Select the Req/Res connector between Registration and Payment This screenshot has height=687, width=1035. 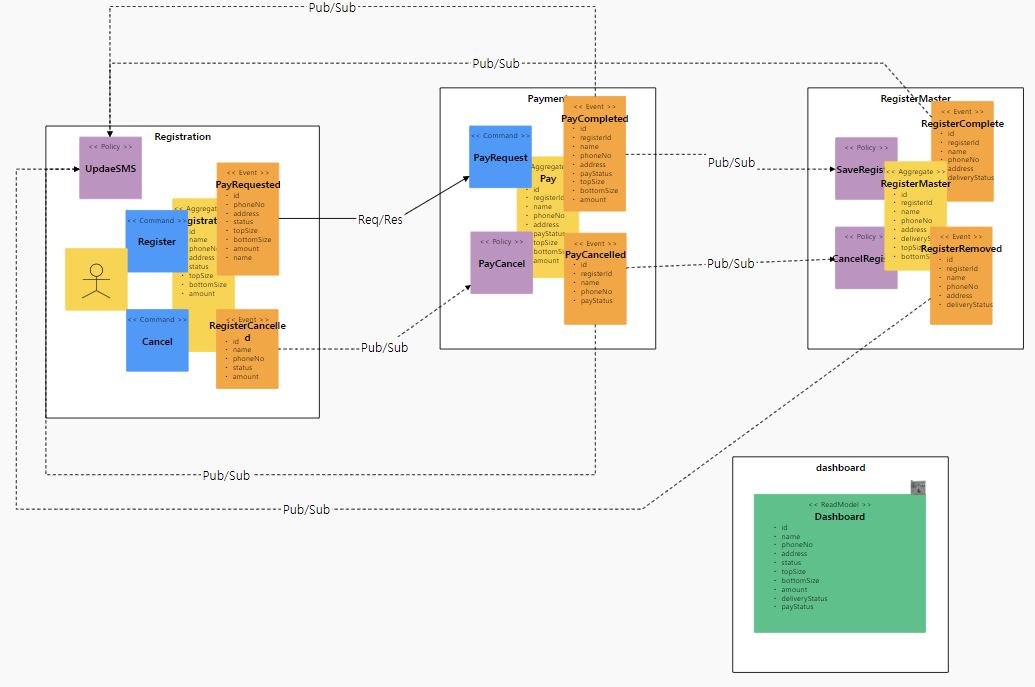click(x=380, y=218)
